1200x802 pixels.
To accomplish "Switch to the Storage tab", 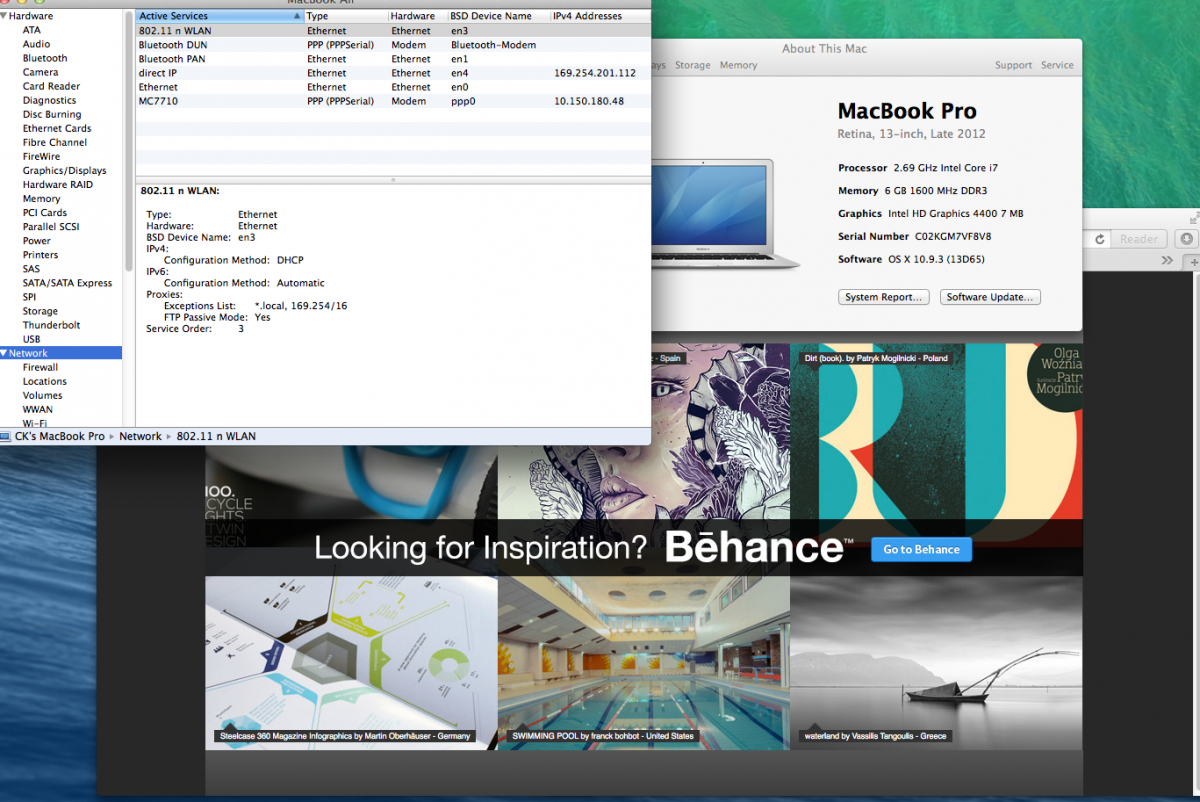I will pos(692,65).
